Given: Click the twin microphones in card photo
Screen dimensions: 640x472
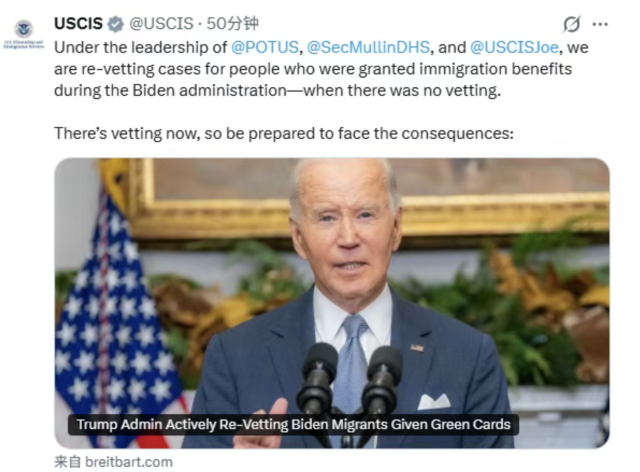Looking at the screenshot, I should (x=350, y=382).
